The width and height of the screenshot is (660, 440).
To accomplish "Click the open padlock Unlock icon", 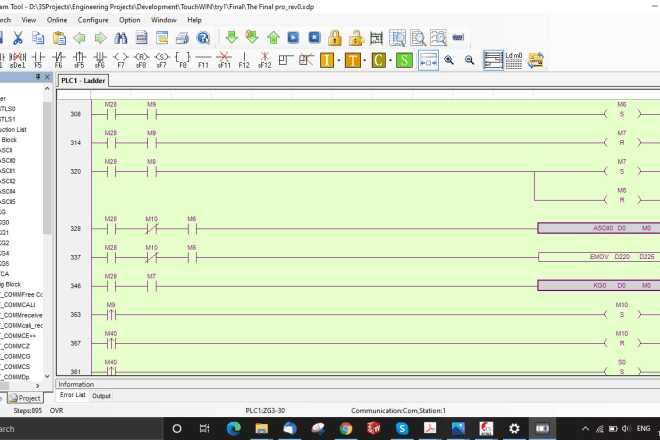I will click(356, 37).
